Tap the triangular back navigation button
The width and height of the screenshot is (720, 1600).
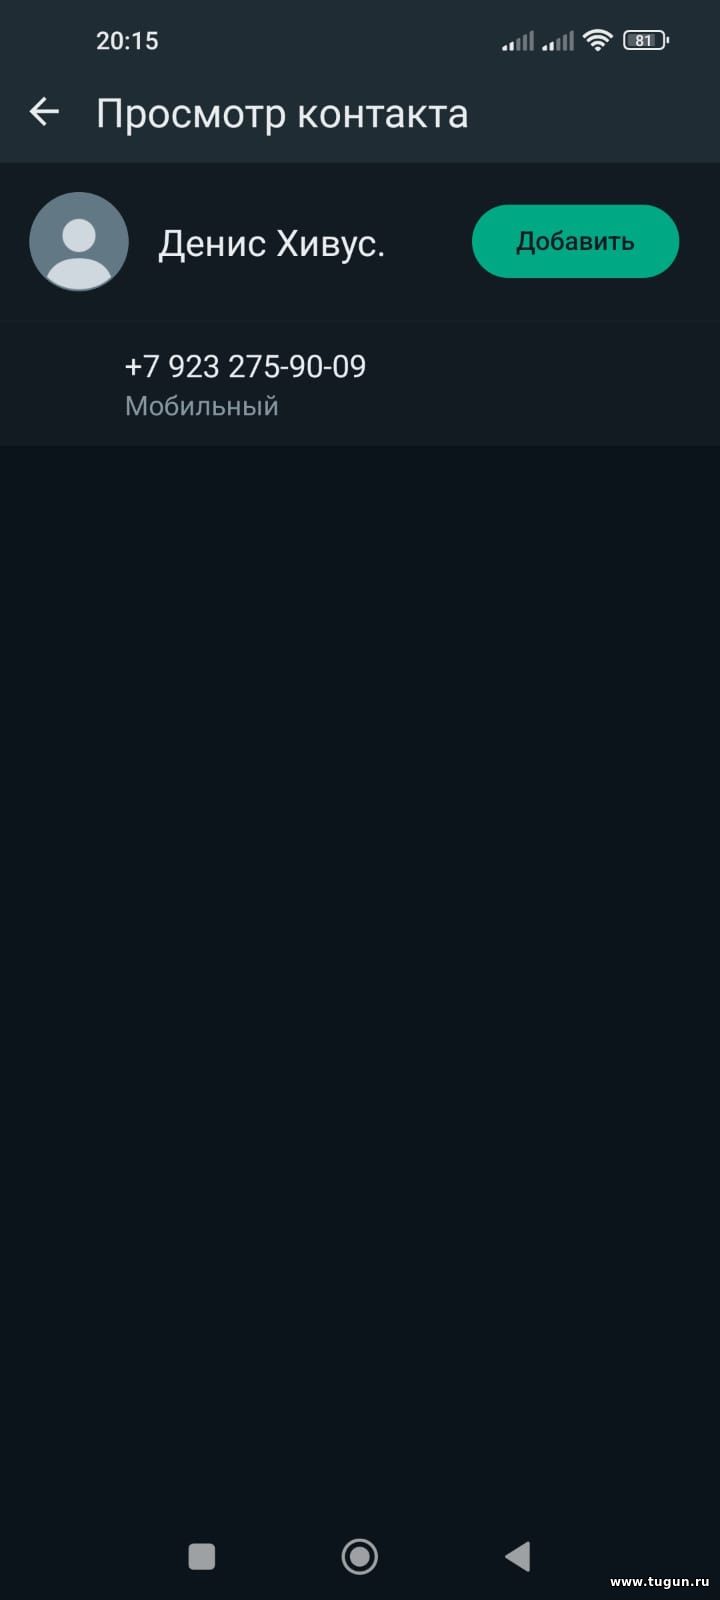pos(517,1556)
